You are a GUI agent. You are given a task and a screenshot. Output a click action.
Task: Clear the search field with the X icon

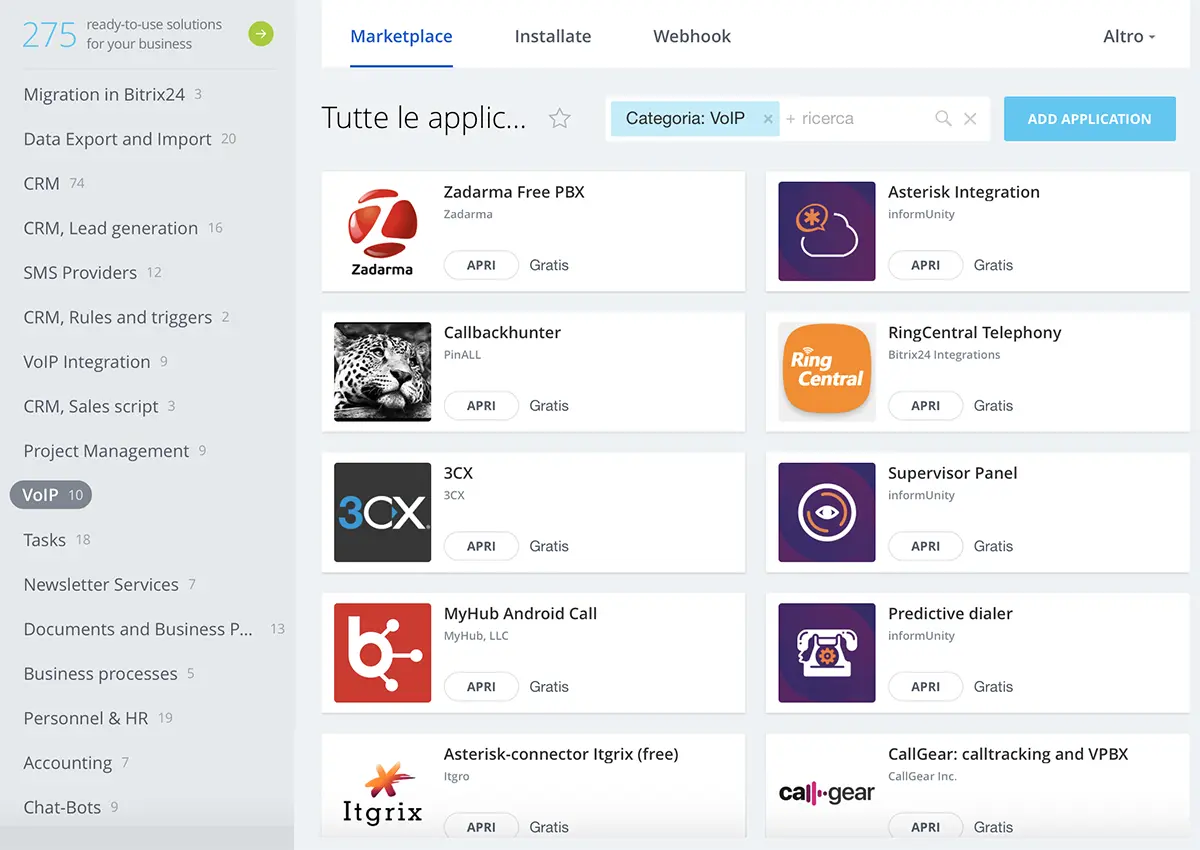pyautogui.click(x=970, y=119)
